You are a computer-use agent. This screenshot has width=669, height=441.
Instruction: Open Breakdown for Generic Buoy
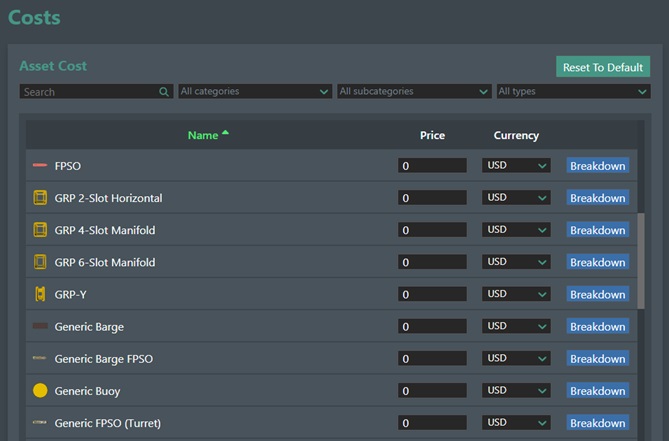598,391
